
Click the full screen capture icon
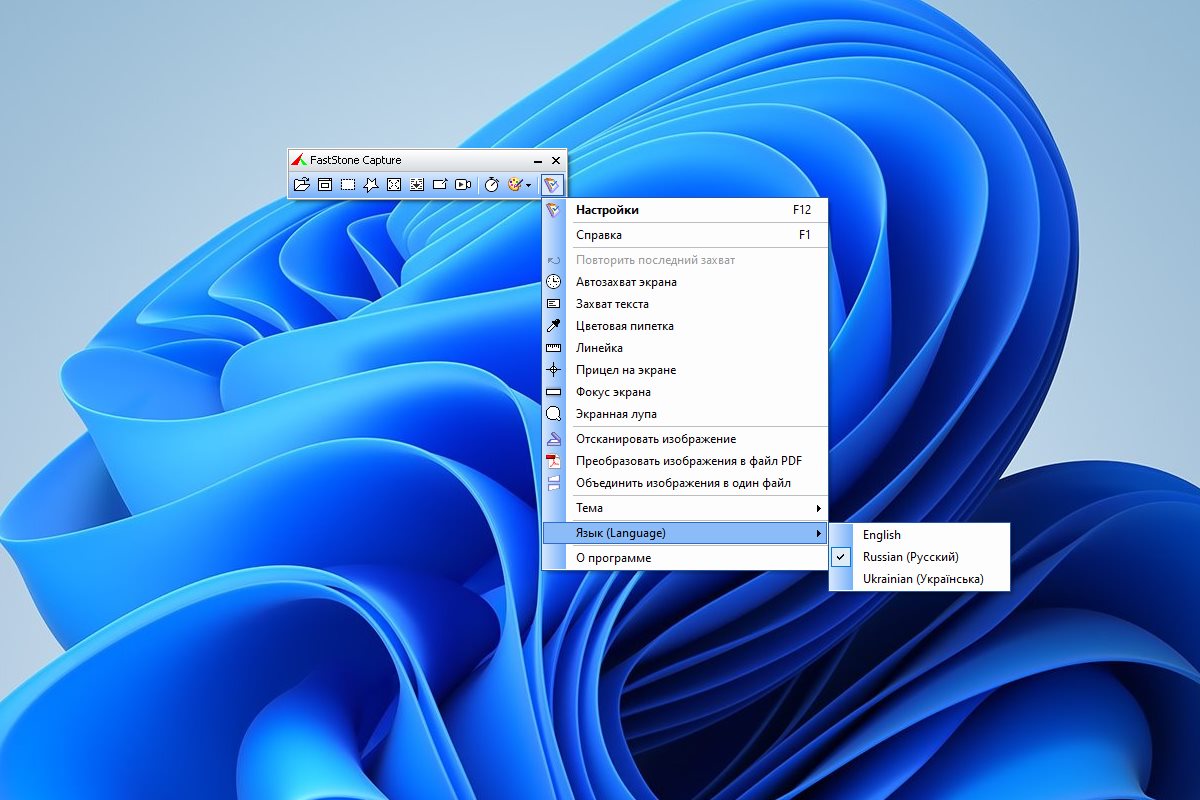(x=394, y=185)
